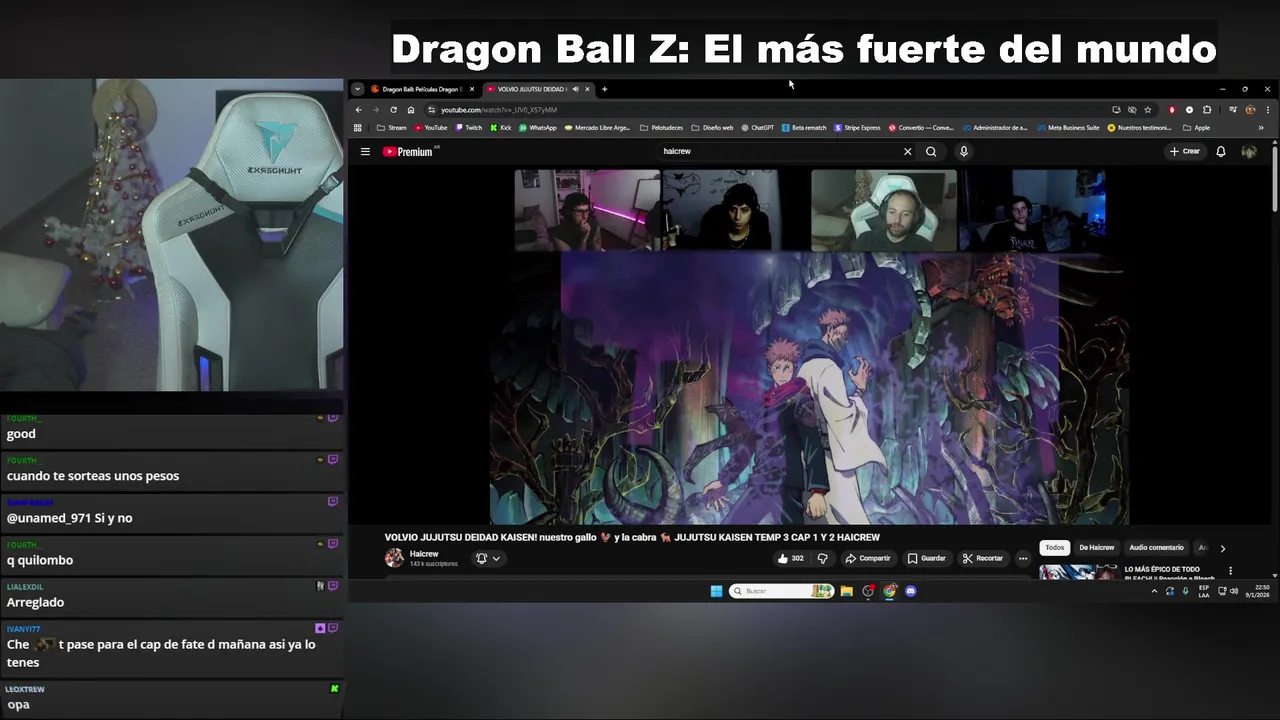Image resolution: width=1280 pixels, height=720 pixels.
Task: Open the YouTube hamburger guide menu
Action: pos(365,152)
